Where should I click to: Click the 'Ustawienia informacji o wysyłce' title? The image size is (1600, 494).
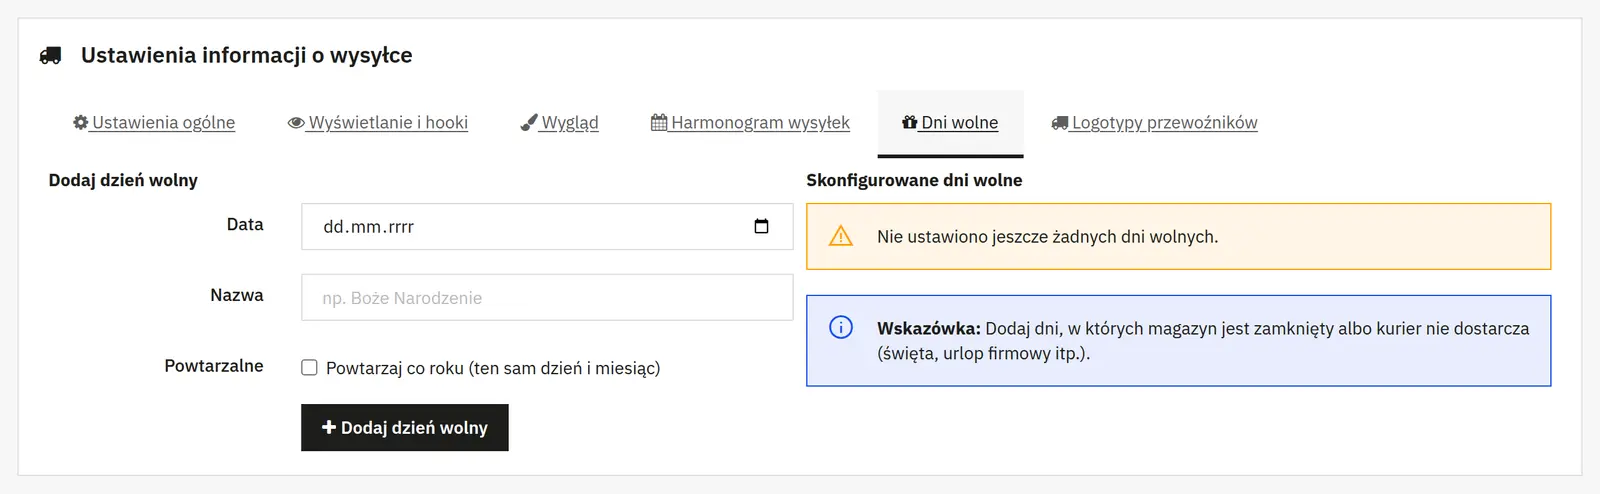[x=246, y=55]
